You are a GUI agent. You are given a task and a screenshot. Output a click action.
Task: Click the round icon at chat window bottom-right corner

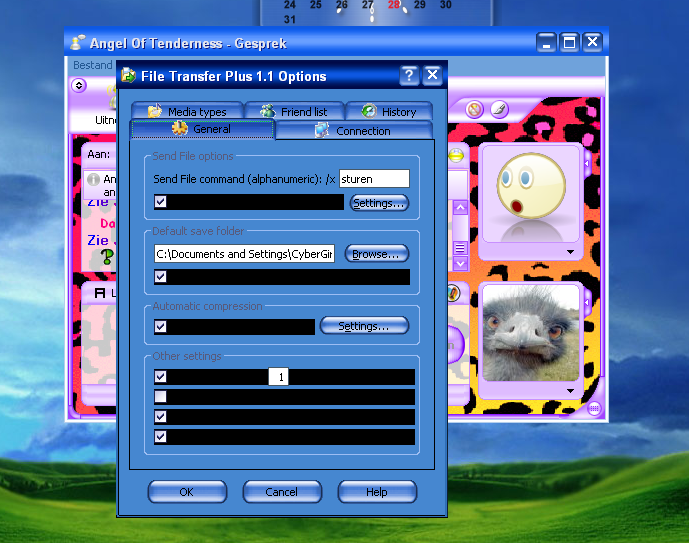pos(594,408)
